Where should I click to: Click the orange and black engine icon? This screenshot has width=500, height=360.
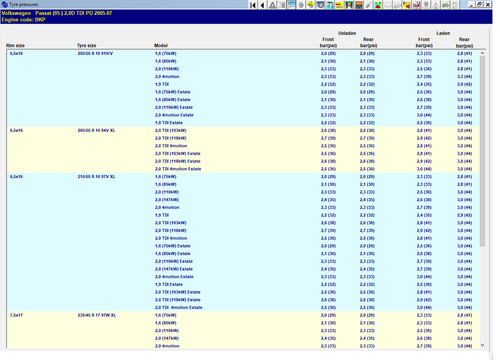click(x=359, y=5)
